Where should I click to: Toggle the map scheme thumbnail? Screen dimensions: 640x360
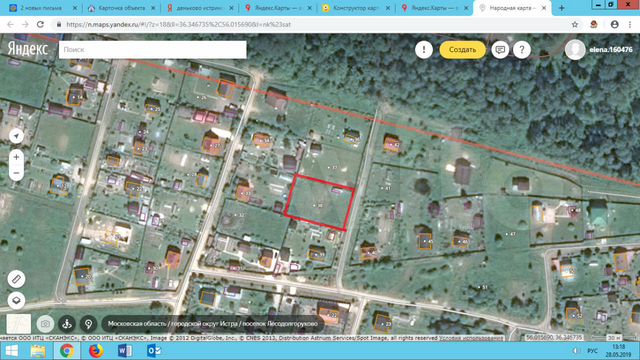click(19, 324)
